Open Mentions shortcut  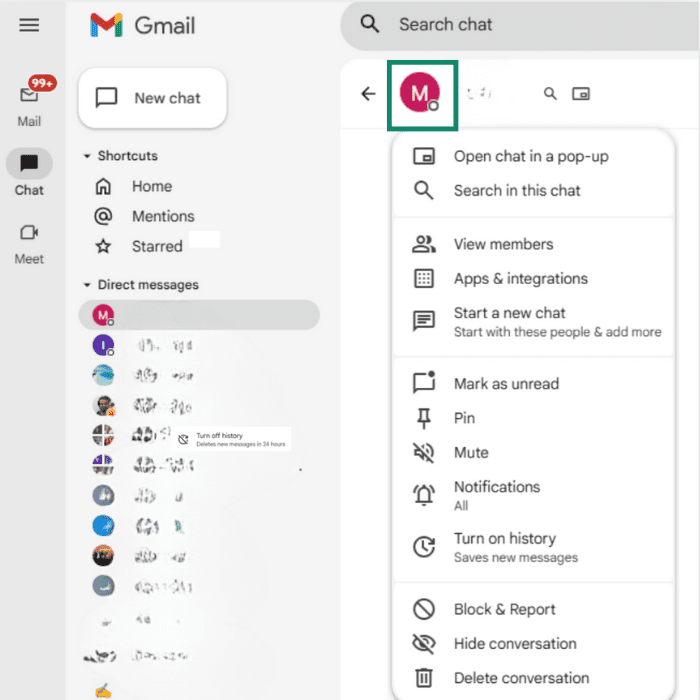click(163, 216)
